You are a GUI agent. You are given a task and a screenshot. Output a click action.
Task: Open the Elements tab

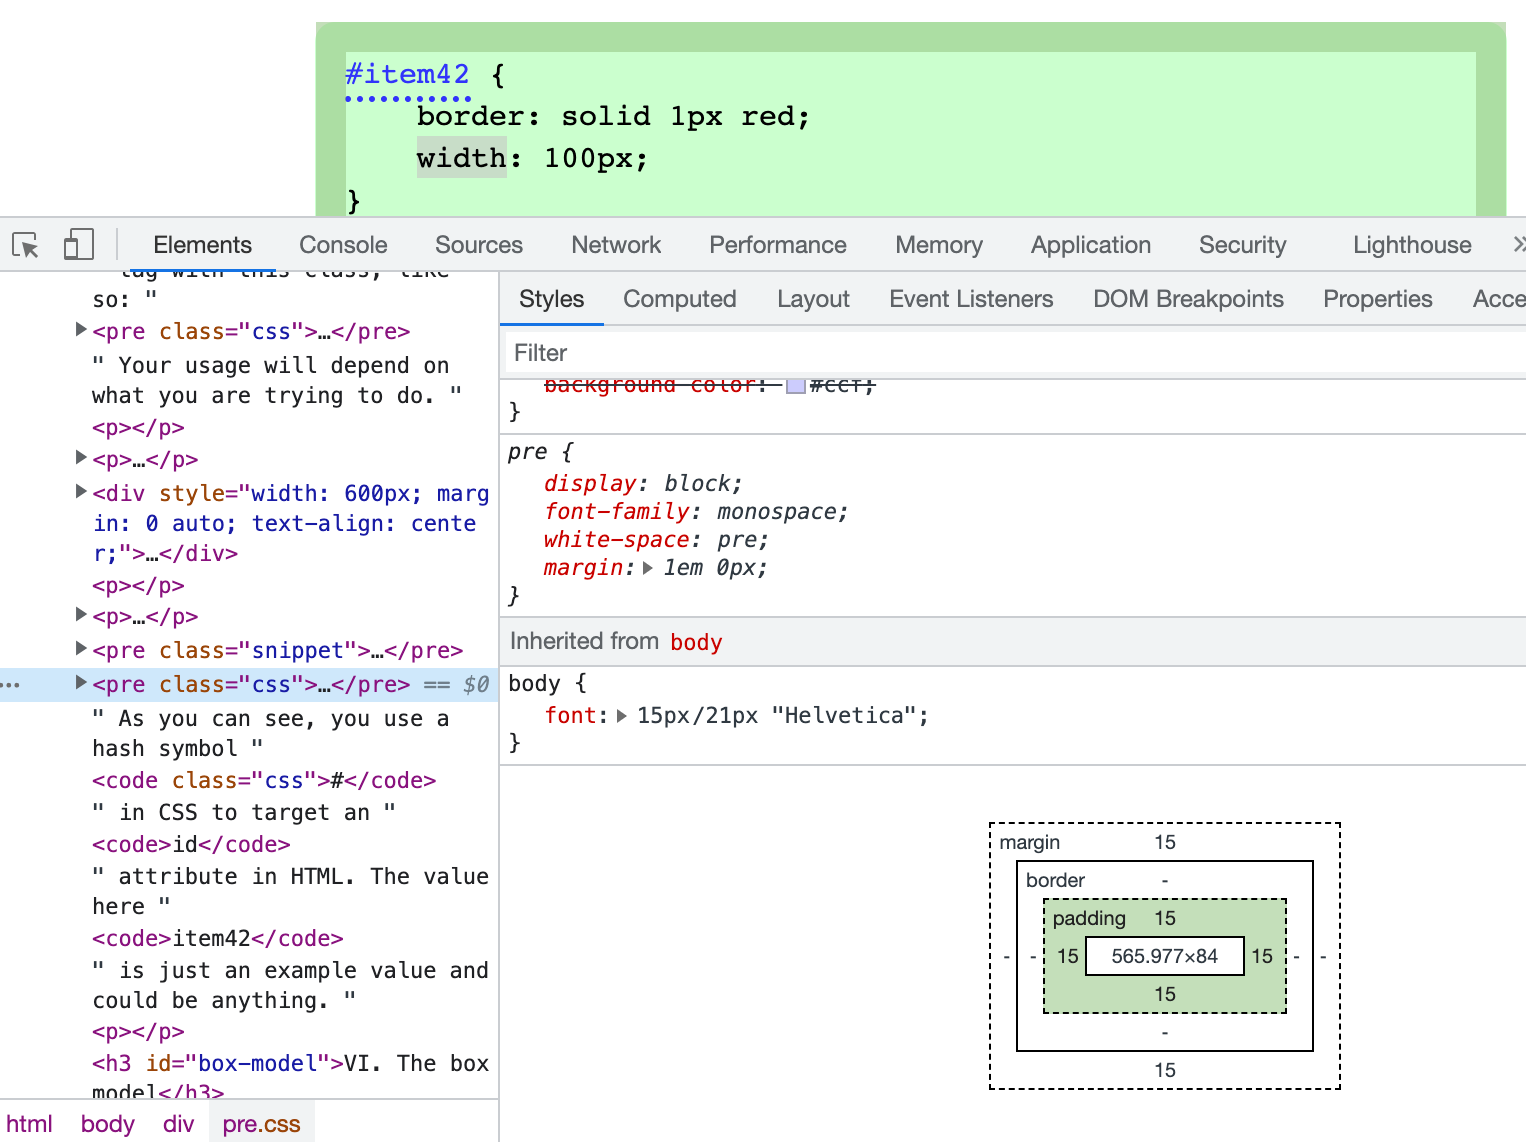click(202, 245)
